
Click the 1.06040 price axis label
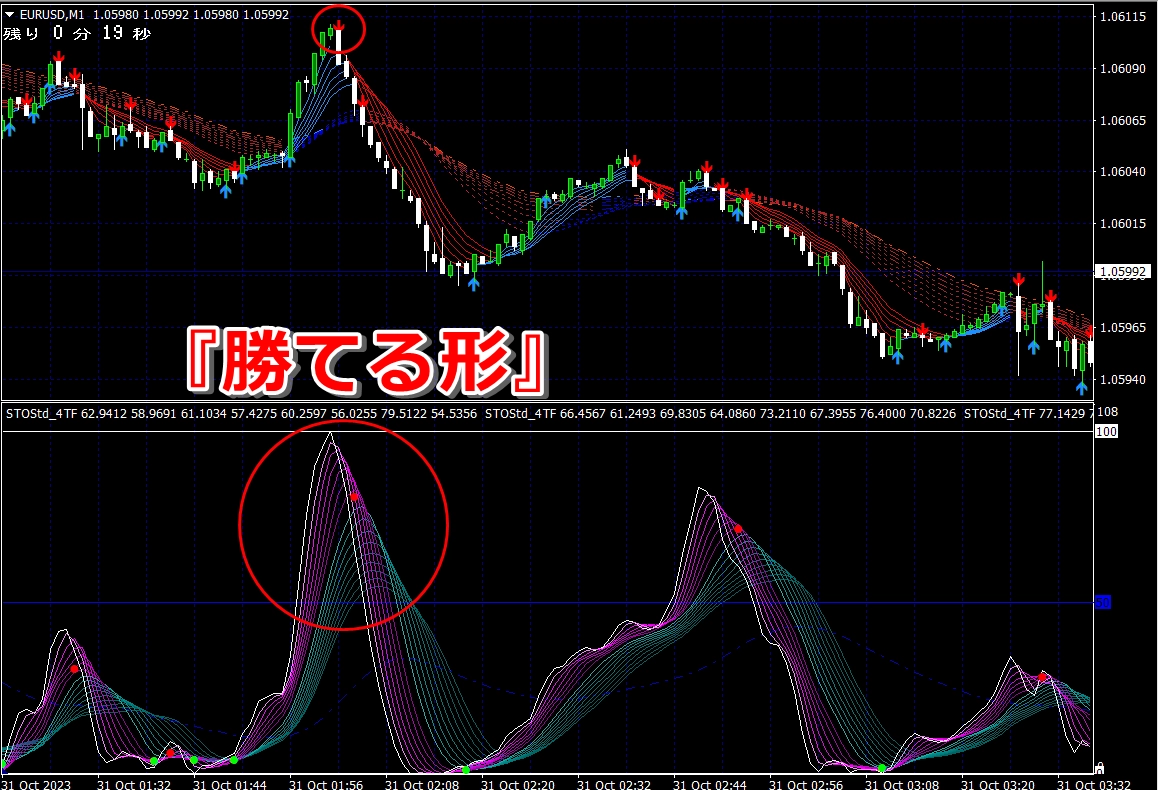(x=1123, y=171)
